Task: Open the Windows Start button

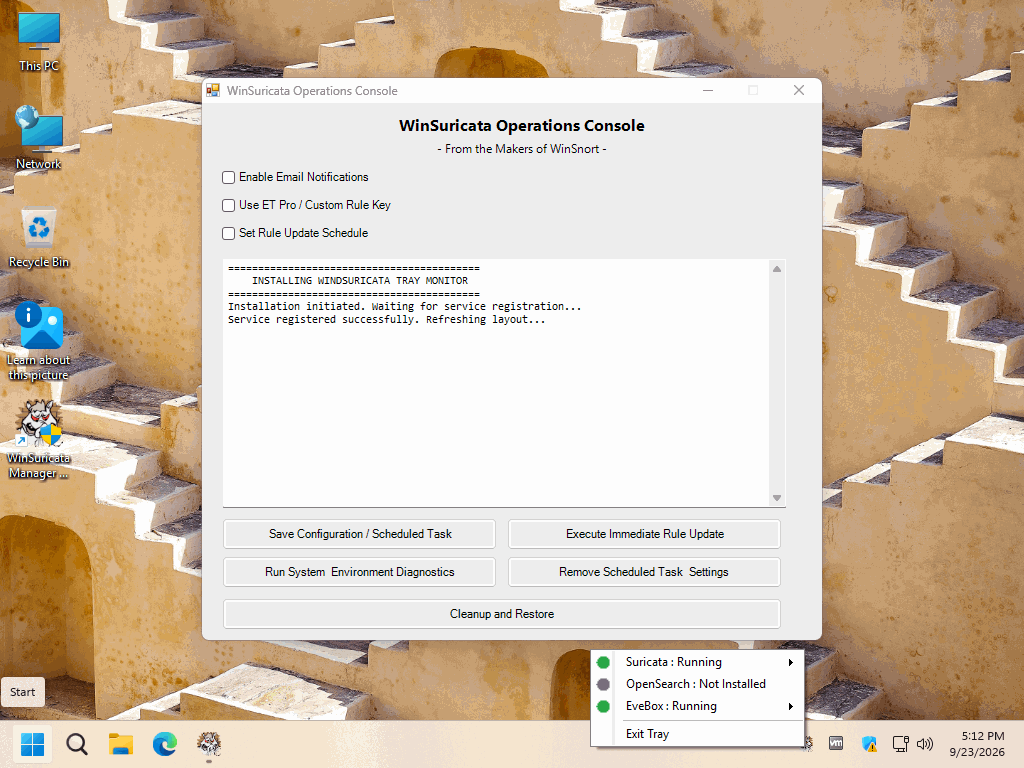Action: 33,744
